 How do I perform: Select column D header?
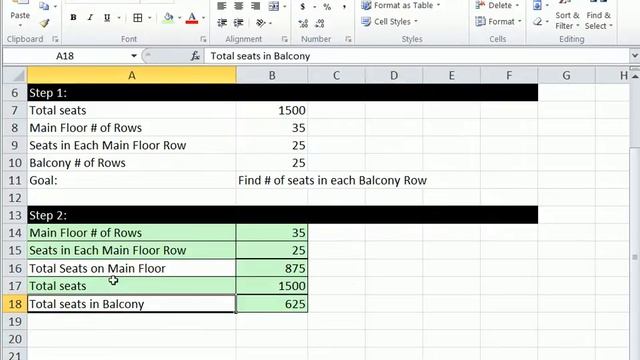pyautogui.click(x=394, y=76)
